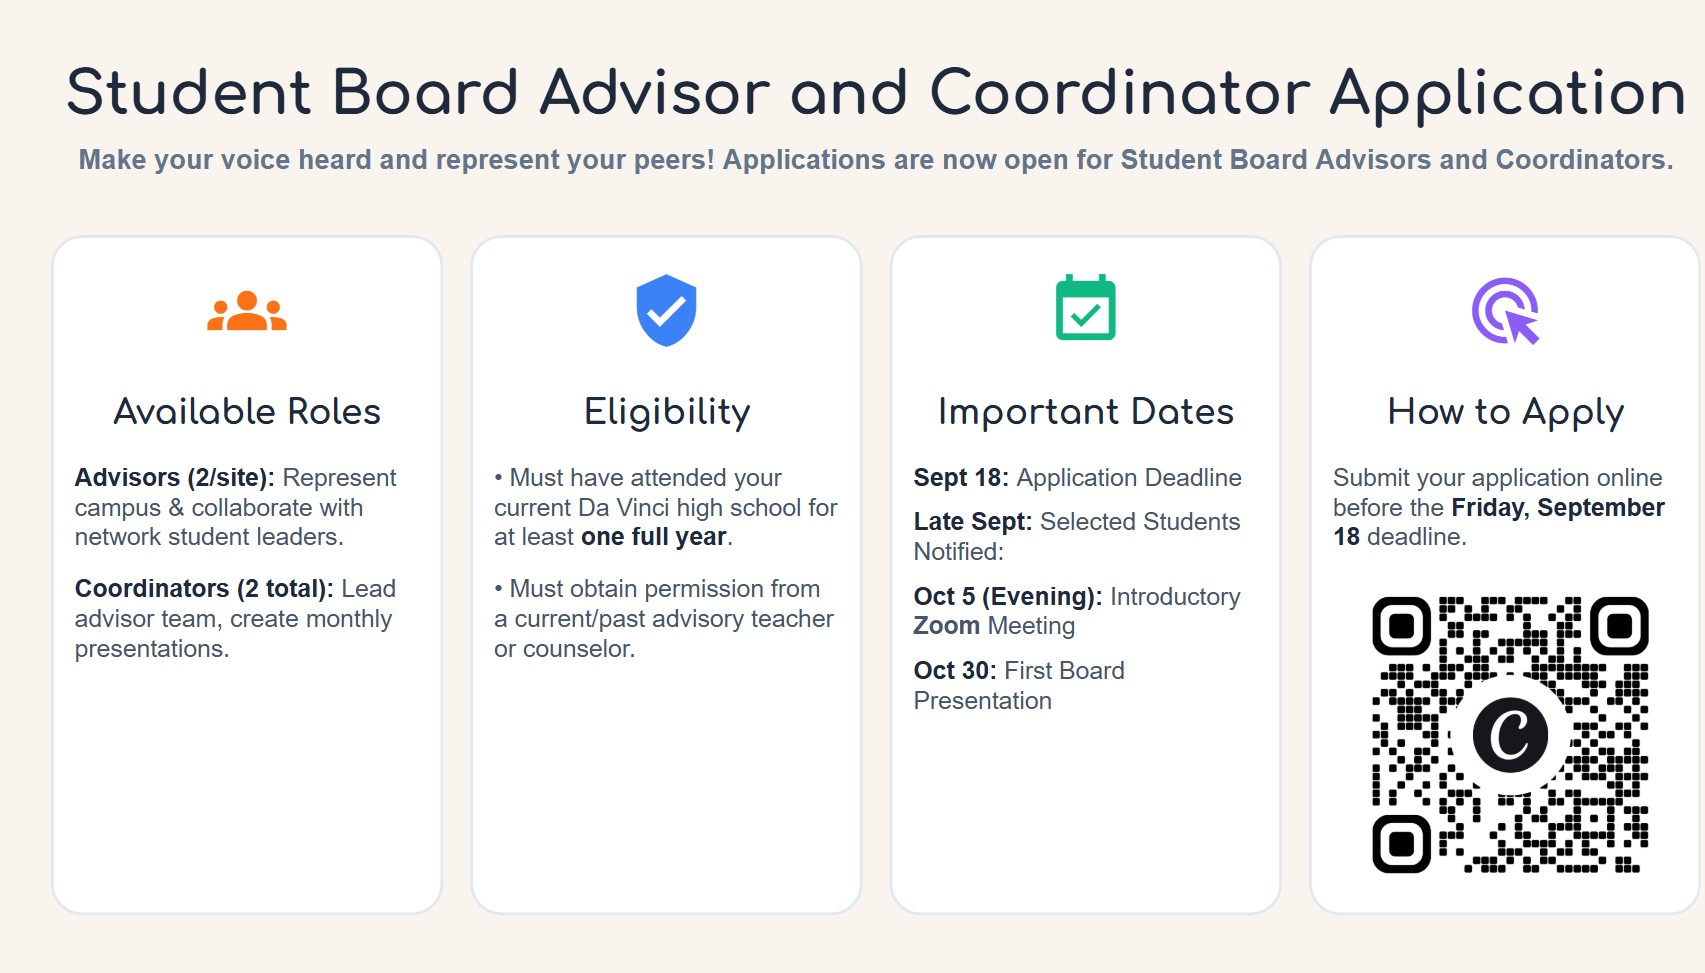Click the blue shield checkmark icon
The image size is (1705, 973).
[x=666, y=310]
